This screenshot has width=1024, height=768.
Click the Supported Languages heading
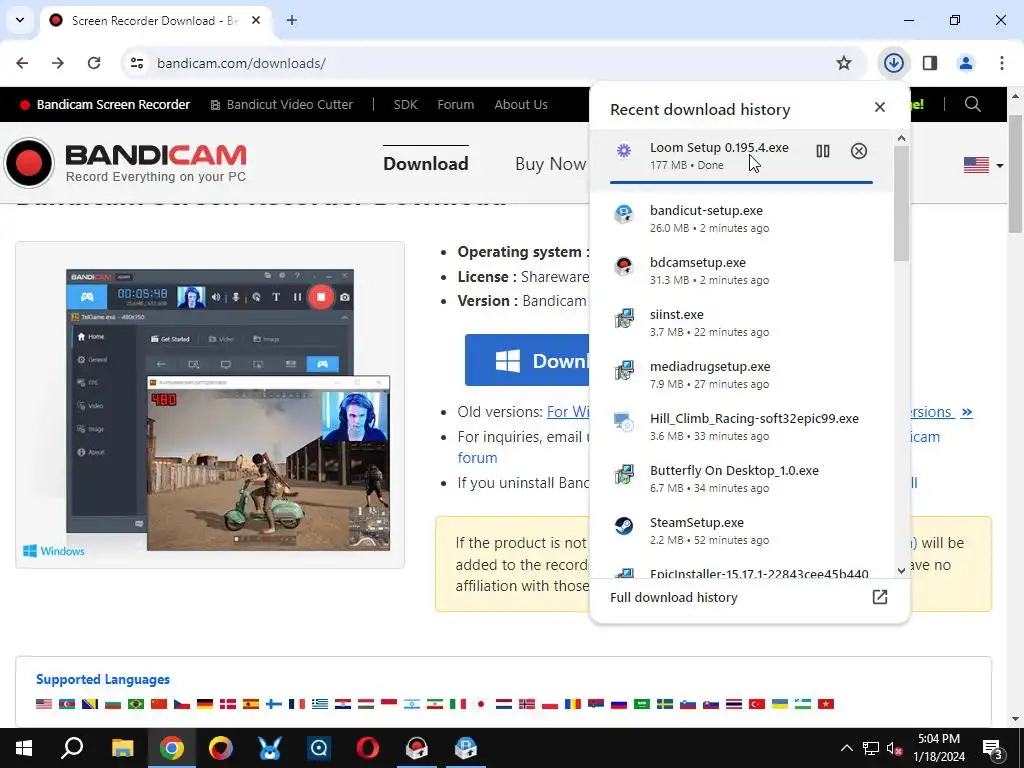point(103,679)
